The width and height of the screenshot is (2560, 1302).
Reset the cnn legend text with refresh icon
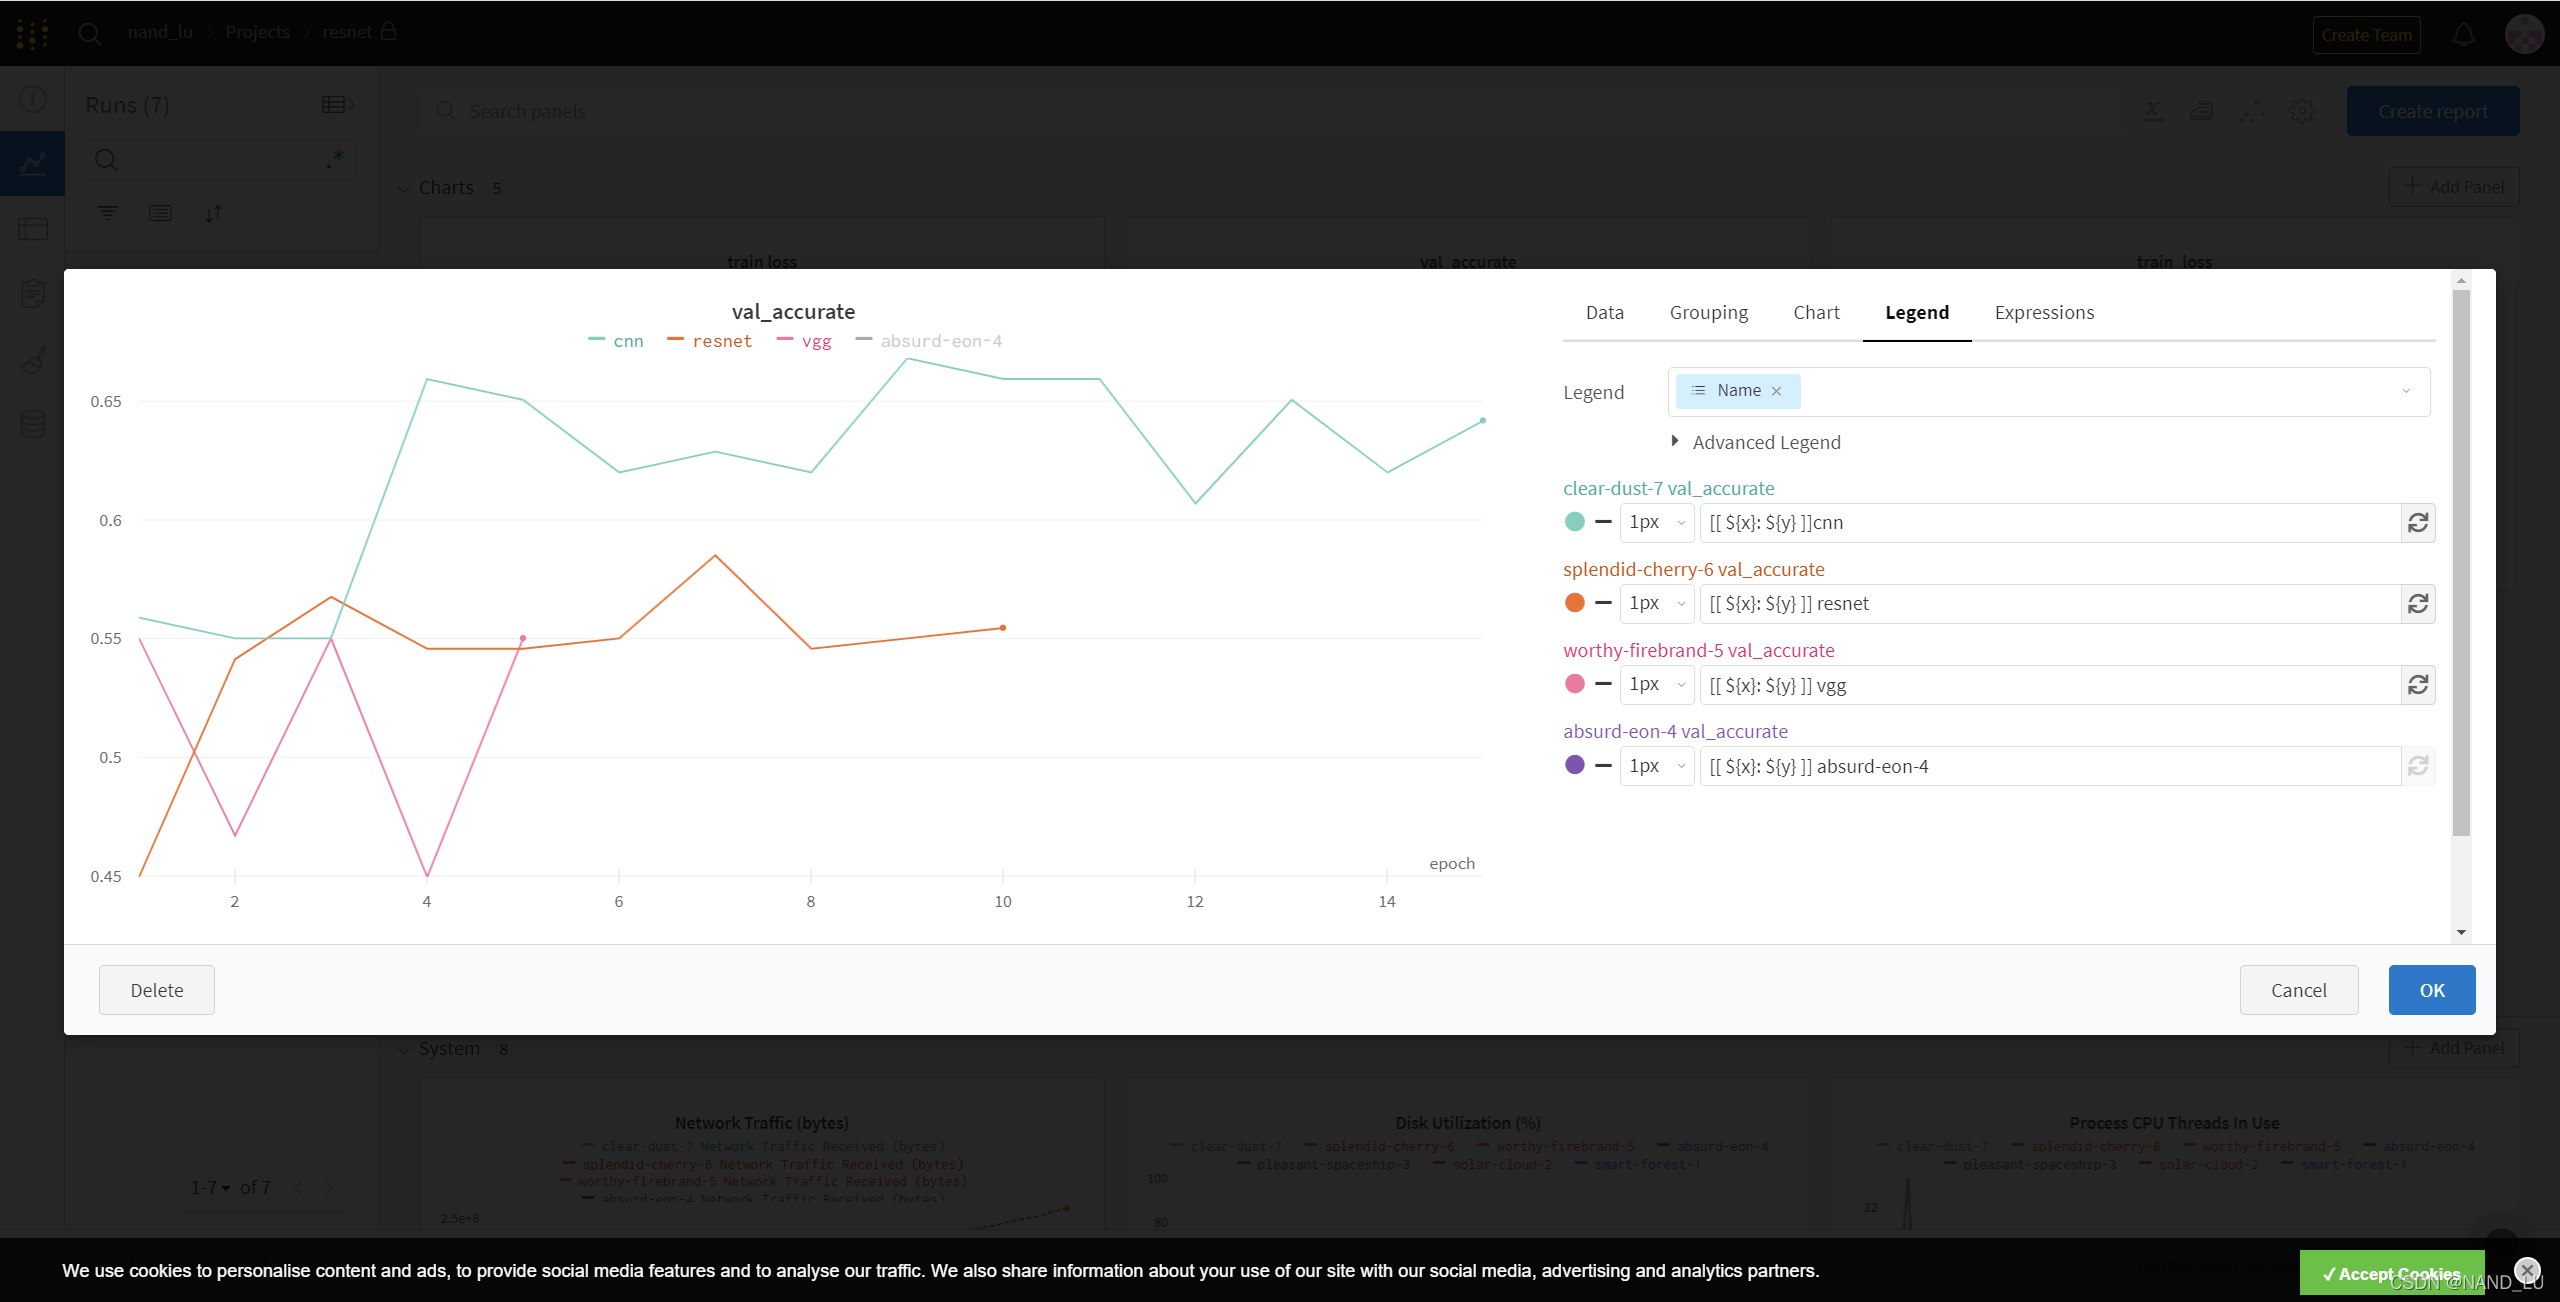[2417, 523]
